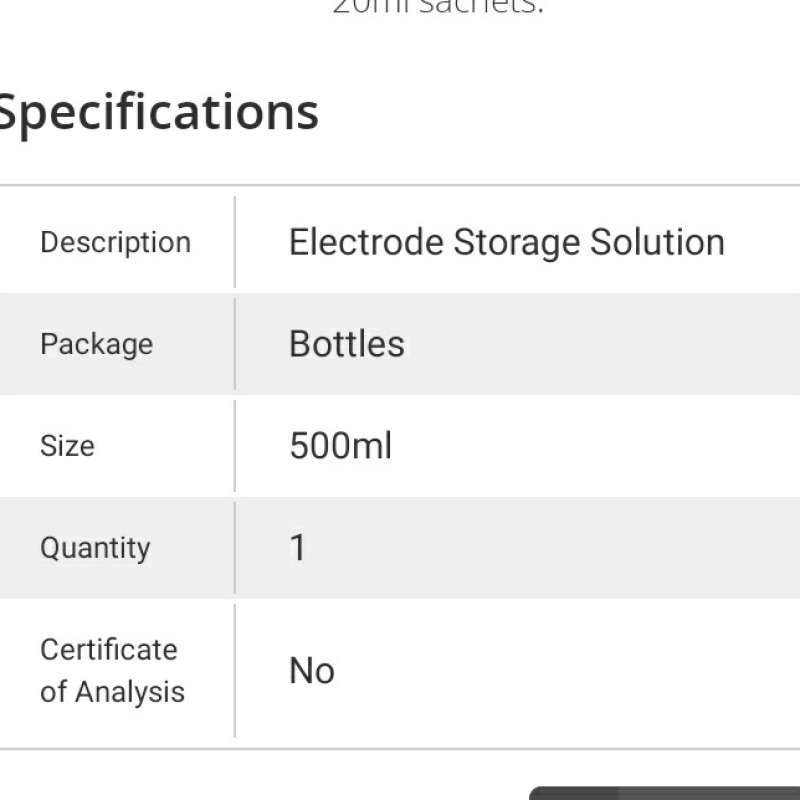Screen dimensions: 800x800
Task: Click the divider line below the Specifications heading
Action: point(400,185)
